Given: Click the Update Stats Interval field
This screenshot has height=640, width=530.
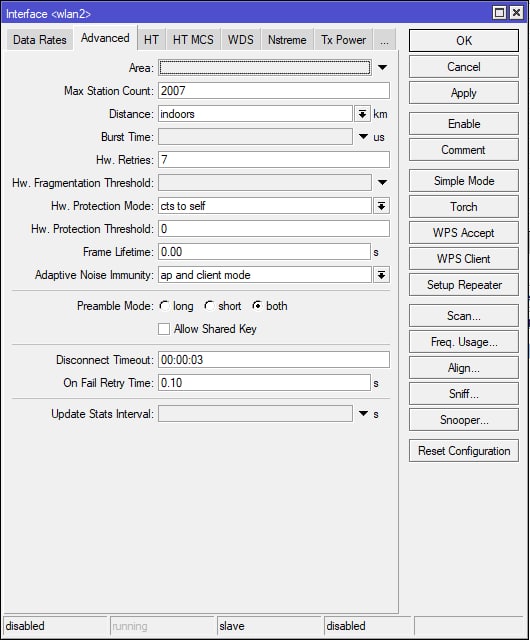Looking at the screenshot, I should [x=255, y=413].
